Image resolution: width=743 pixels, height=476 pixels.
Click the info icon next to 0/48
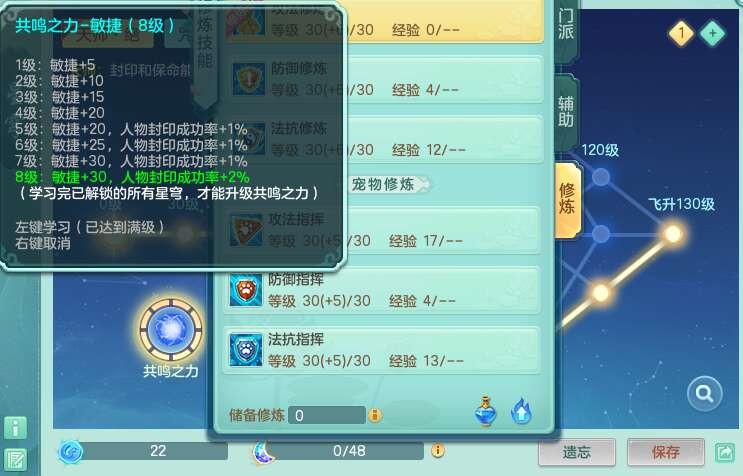coord(437,450)
